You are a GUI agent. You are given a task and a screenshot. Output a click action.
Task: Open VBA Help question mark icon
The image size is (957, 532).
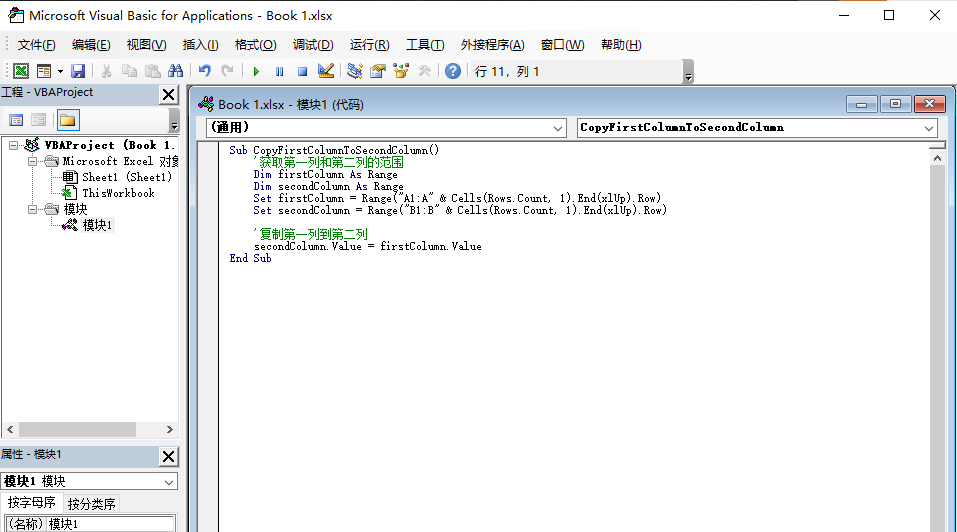pyautogui.click(x=453, y=71)
